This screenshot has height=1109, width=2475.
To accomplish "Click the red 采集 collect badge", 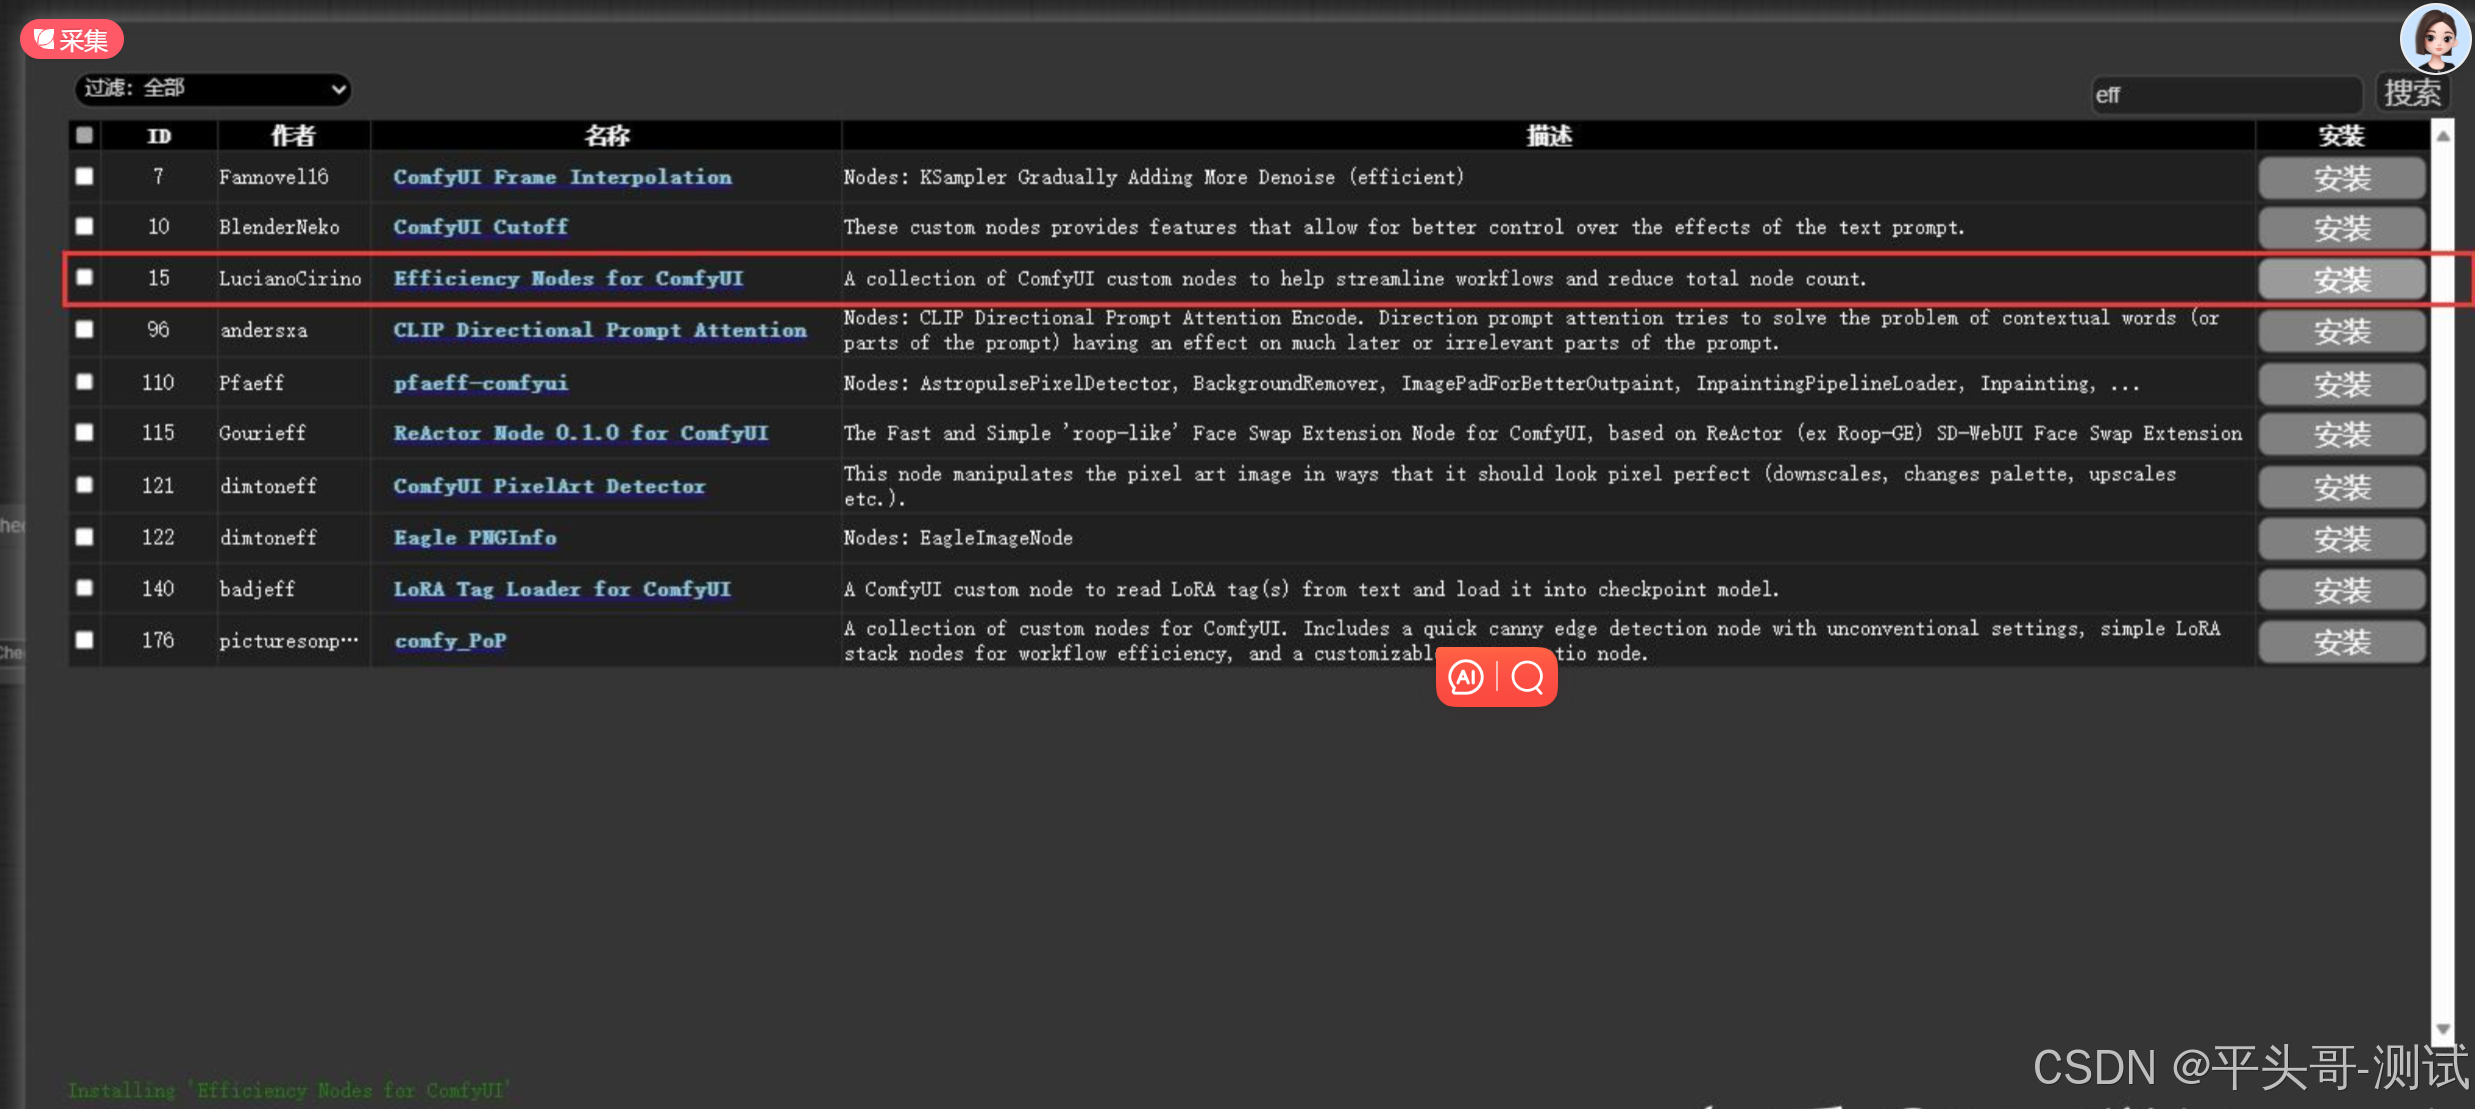I will pyautogui.click(x=71, y=40).
